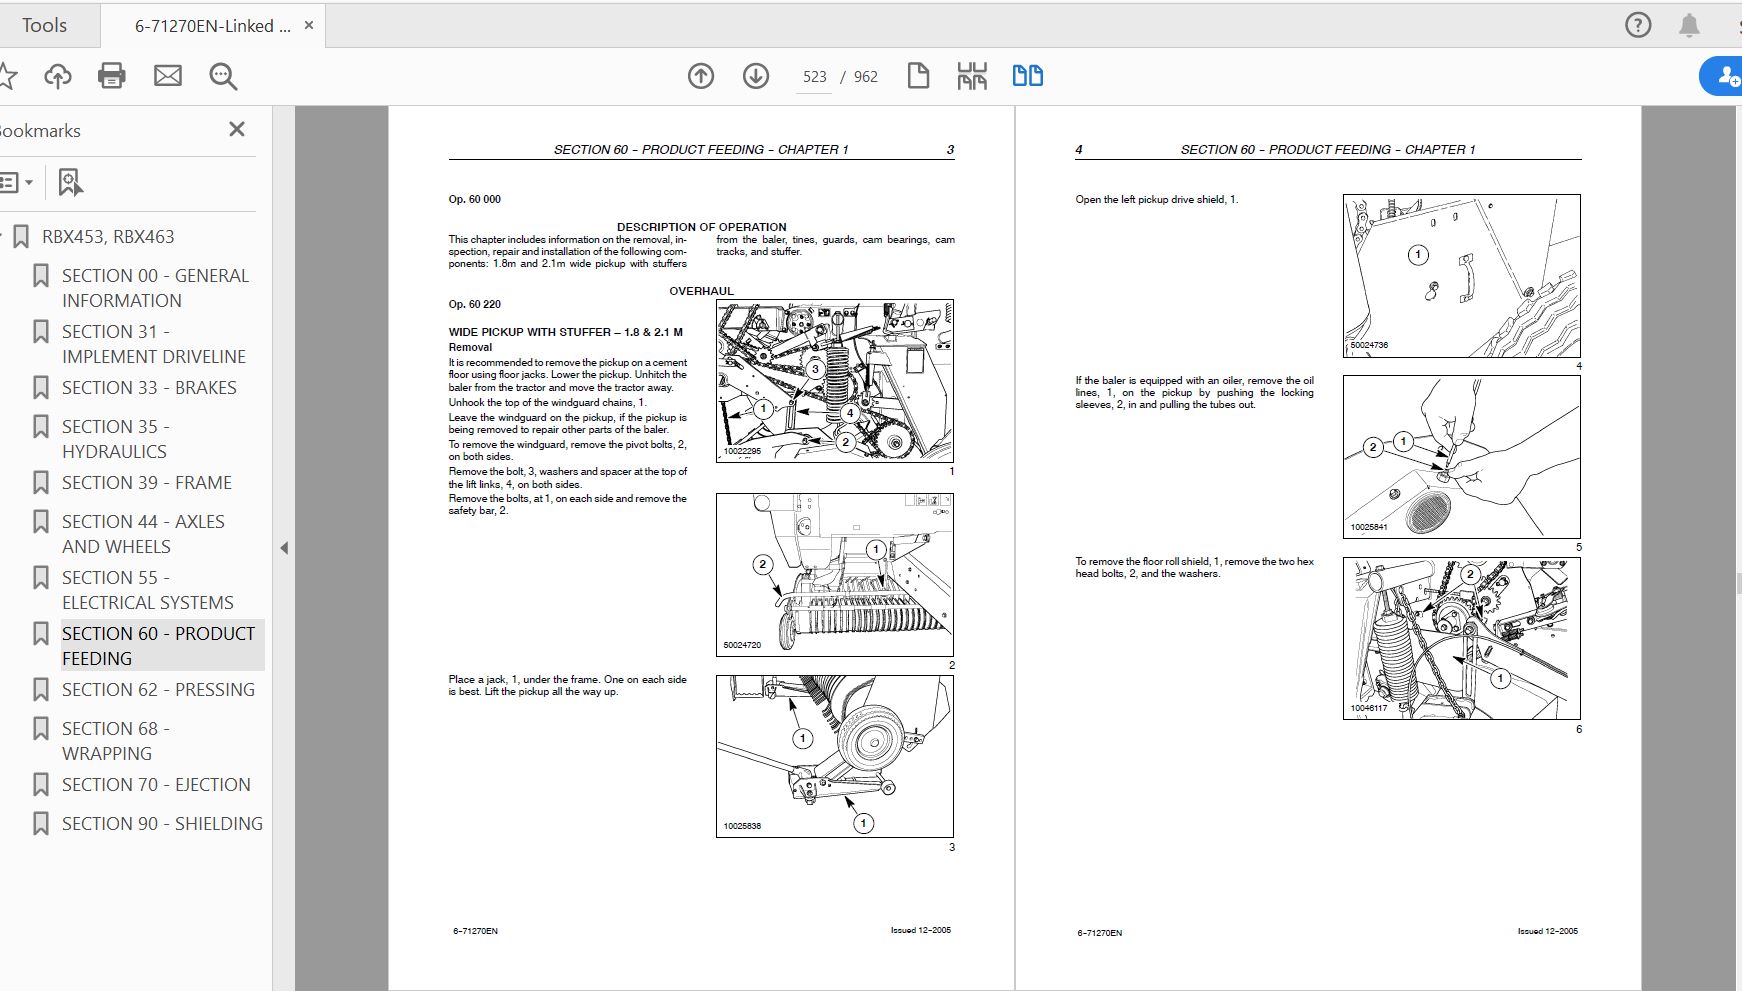The width and height of the screenshot is (1742, 991).
Task: Toggle the two-page view icon
Action: click(1028, 76)
